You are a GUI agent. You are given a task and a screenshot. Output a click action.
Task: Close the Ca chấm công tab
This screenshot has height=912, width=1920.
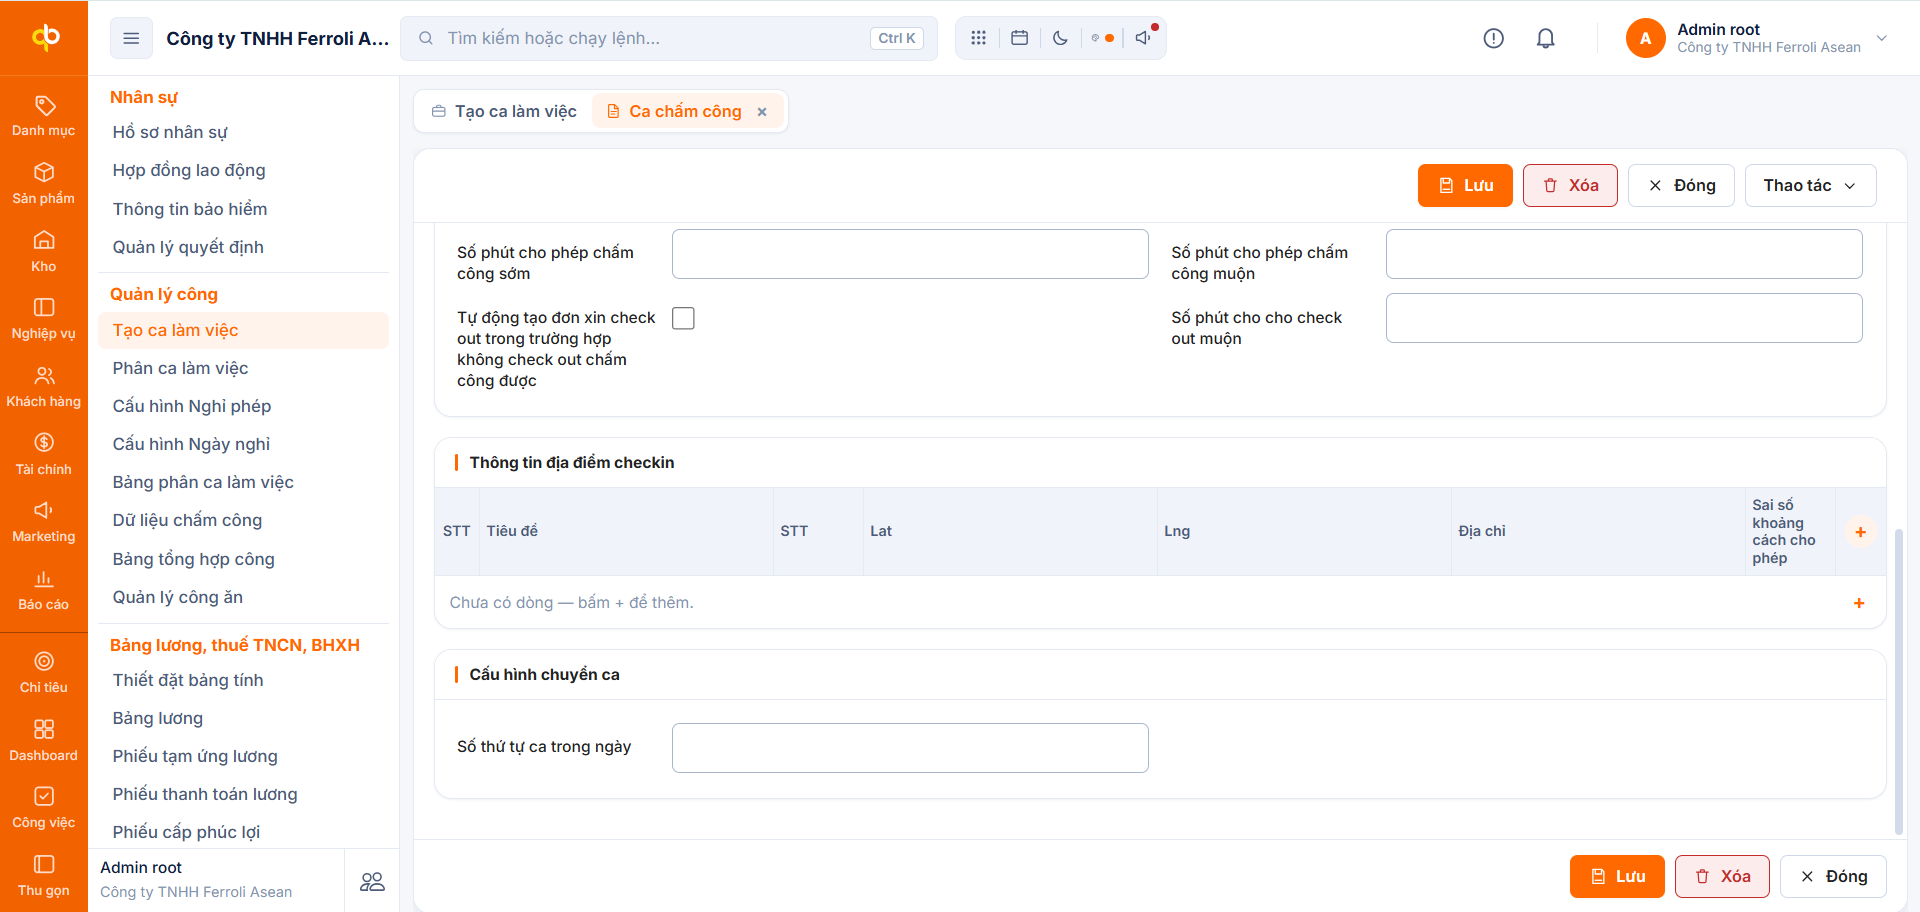762,112
